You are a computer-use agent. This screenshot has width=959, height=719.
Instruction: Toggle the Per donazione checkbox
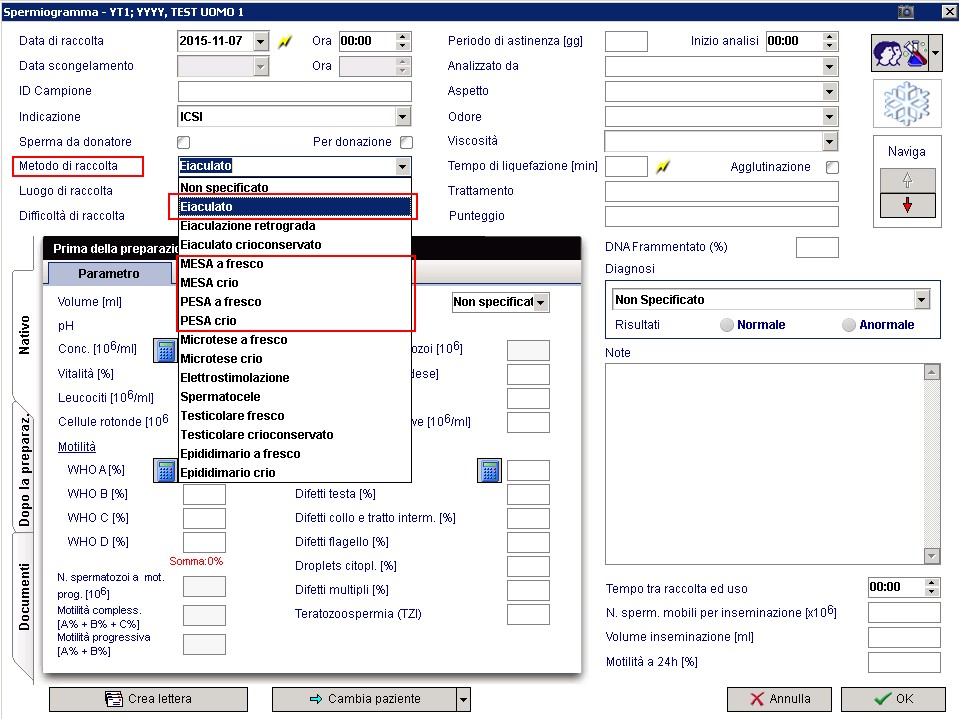[406, 142]
